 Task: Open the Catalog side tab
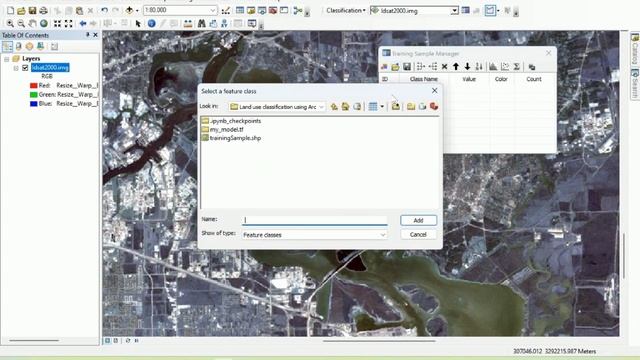[x=635, y=49]
